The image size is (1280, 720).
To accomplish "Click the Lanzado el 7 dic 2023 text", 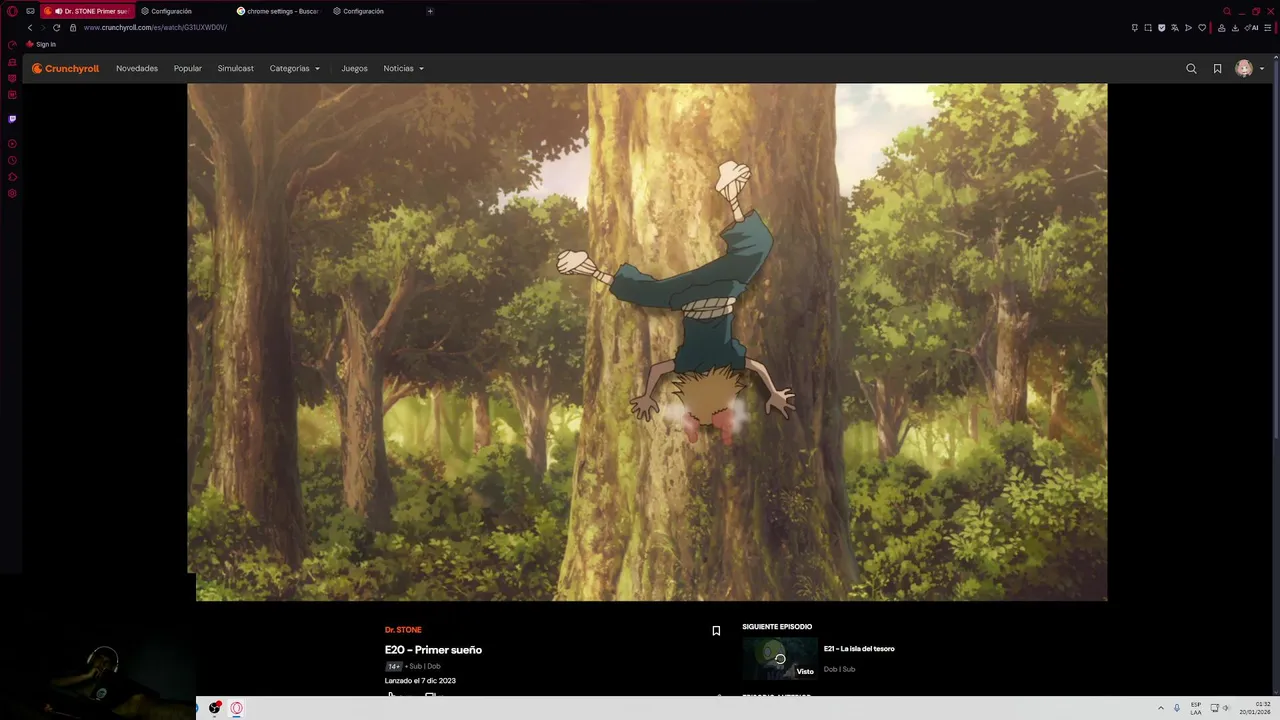I will coord(420,681).
